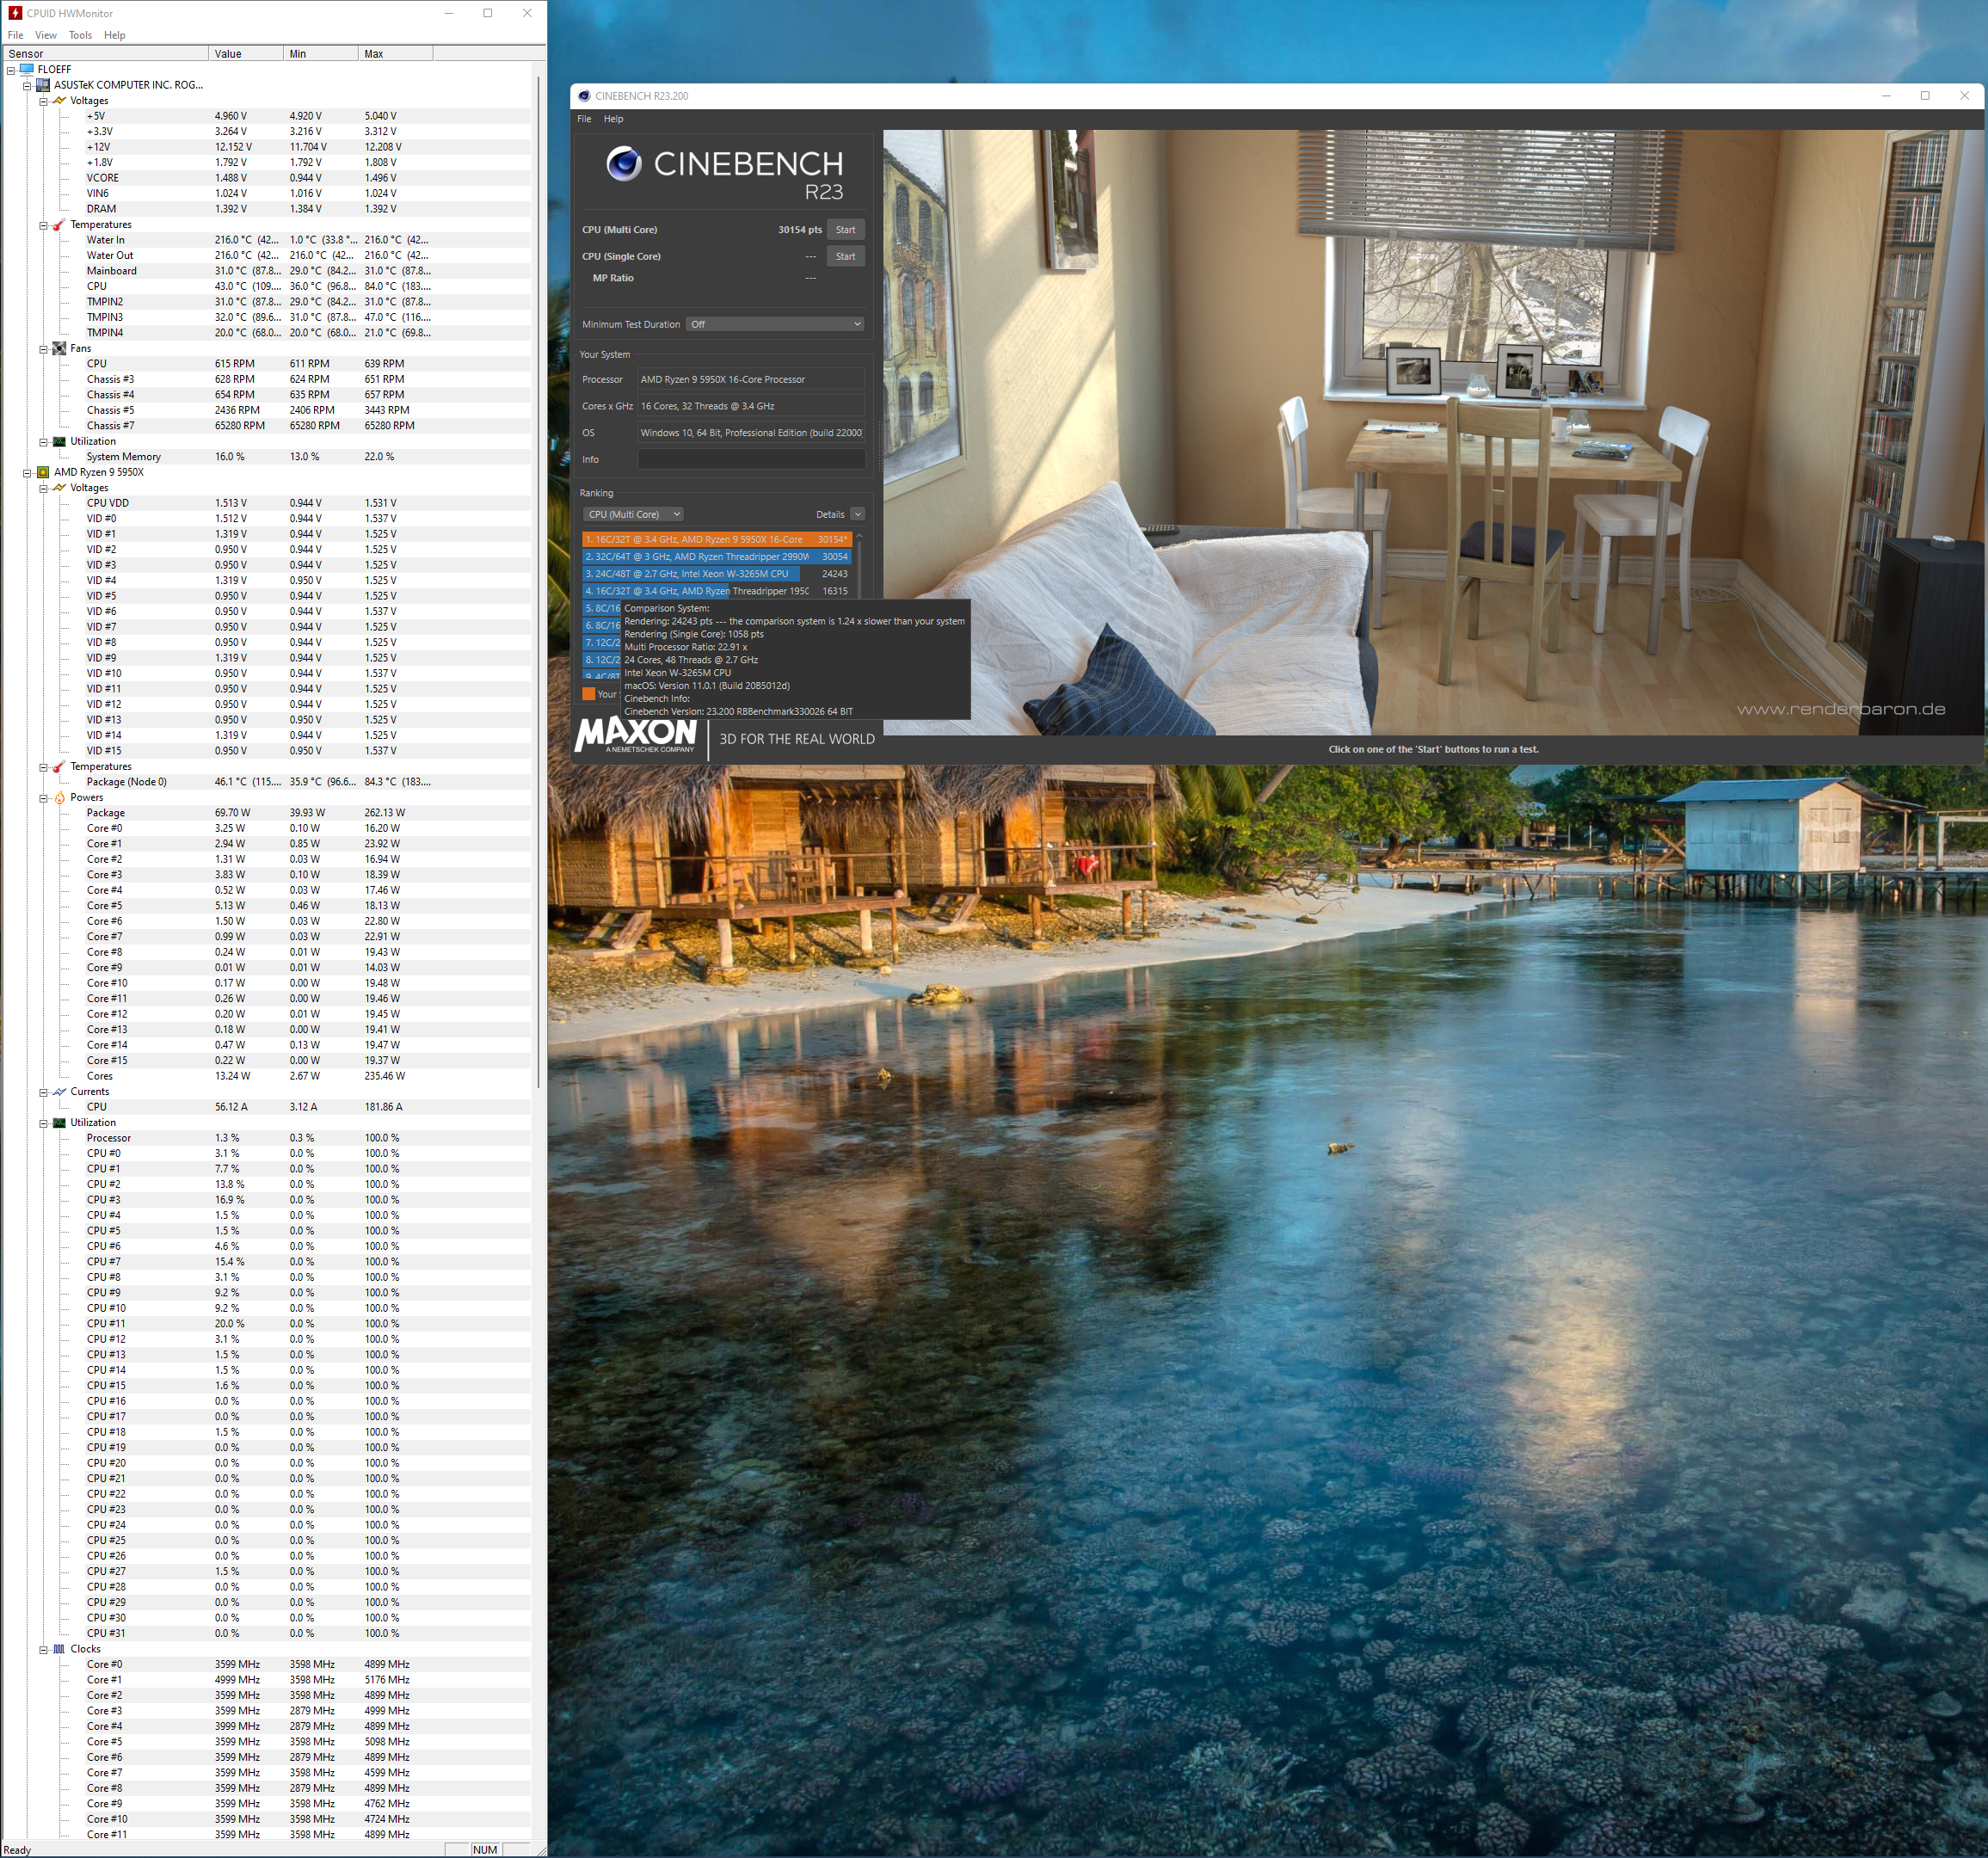This screenshot has height=1858, width=1988.
Task: Open the HWMonitor Tools menu
Action: 80,35
